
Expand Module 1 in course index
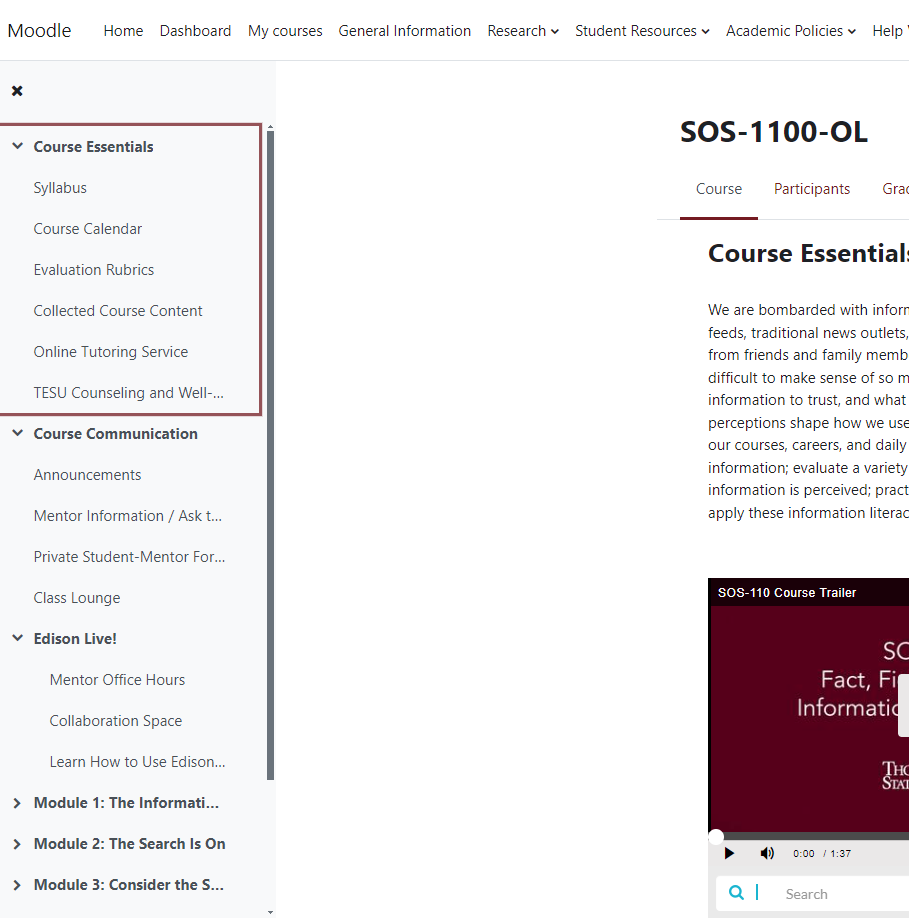[17, 802]
